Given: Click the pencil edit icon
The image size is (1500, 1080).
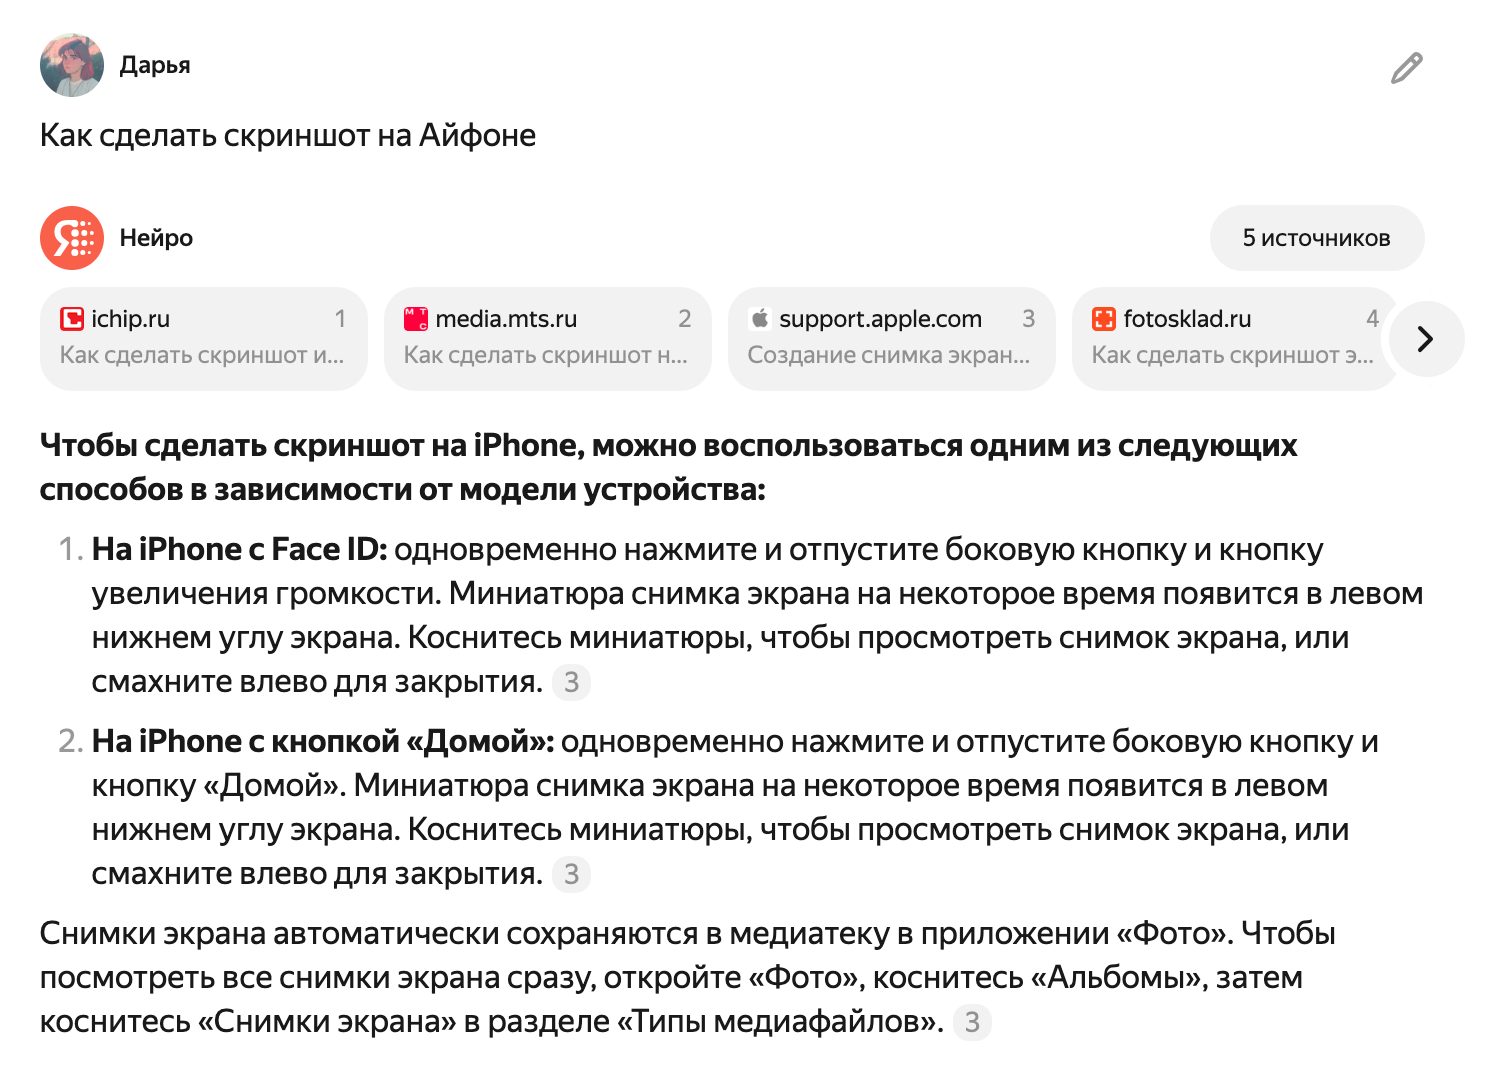Looking at the screenshot, I should [1406, 68].
